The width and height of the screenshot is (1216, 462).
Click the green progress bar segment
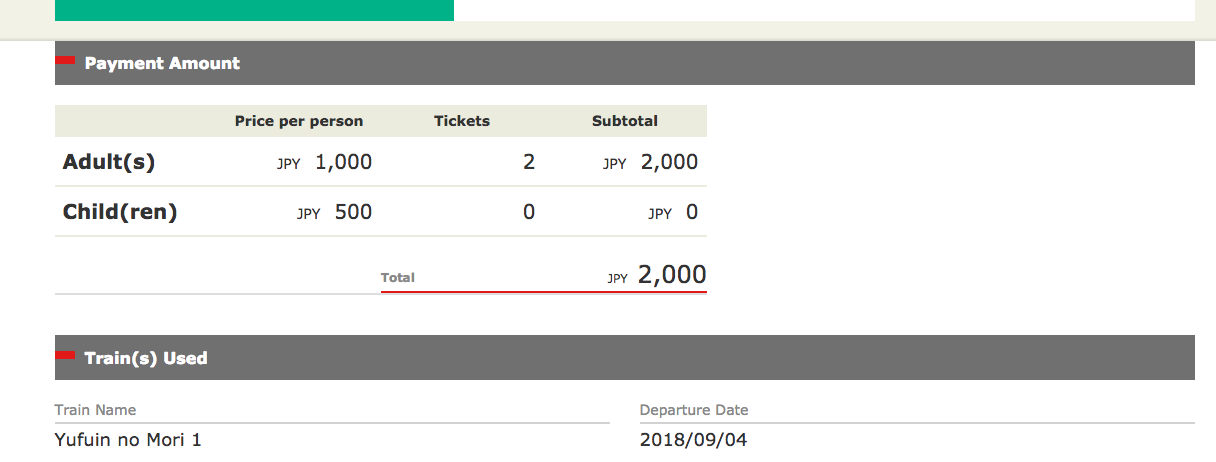coord(254,10)
